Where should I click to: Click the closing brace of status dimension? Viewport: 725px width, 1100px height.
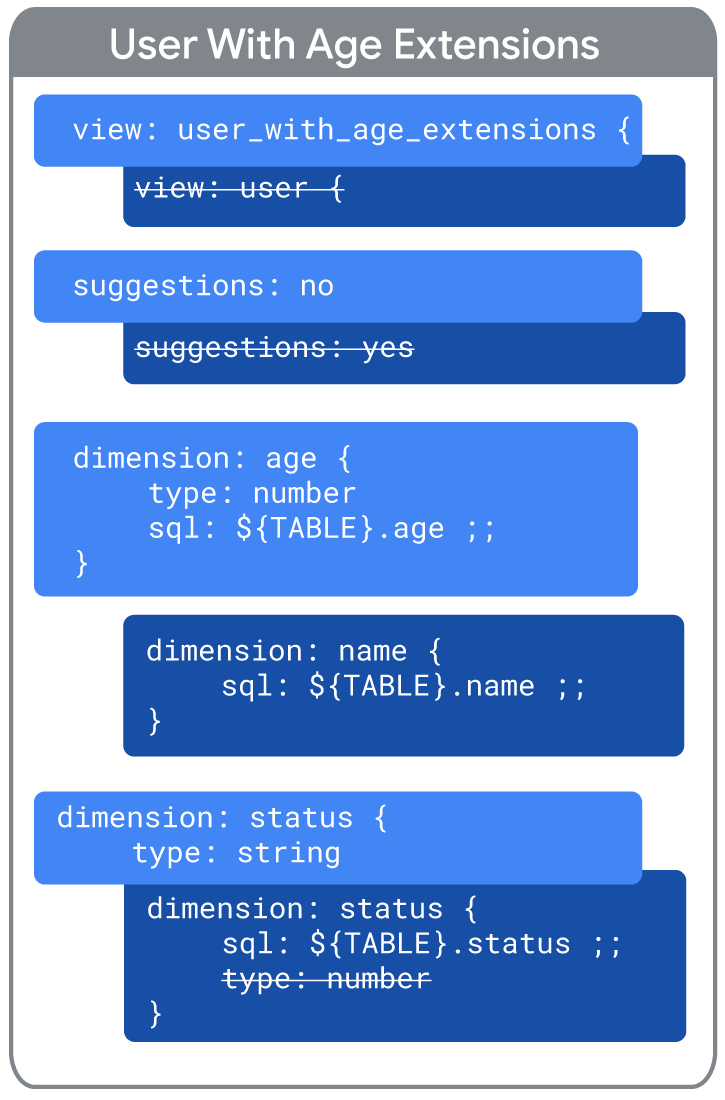coord(155,1014)
